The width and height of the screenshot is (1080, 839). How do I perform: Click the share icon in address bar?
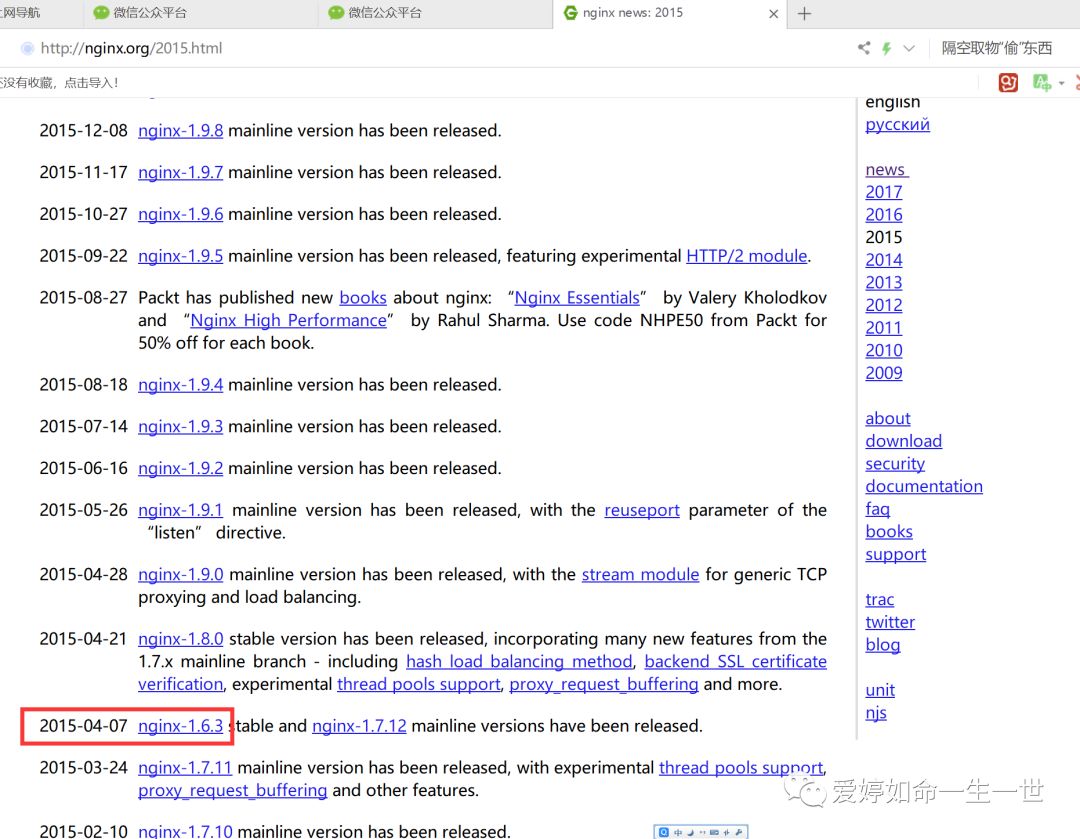(x=864, y=48)
